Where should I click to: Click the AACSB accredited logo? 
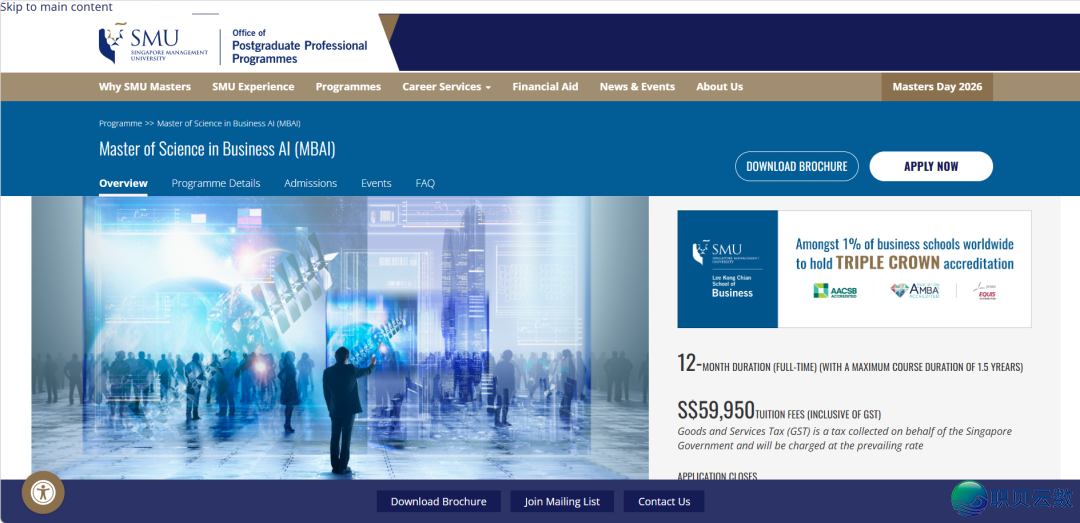[835, 291]
